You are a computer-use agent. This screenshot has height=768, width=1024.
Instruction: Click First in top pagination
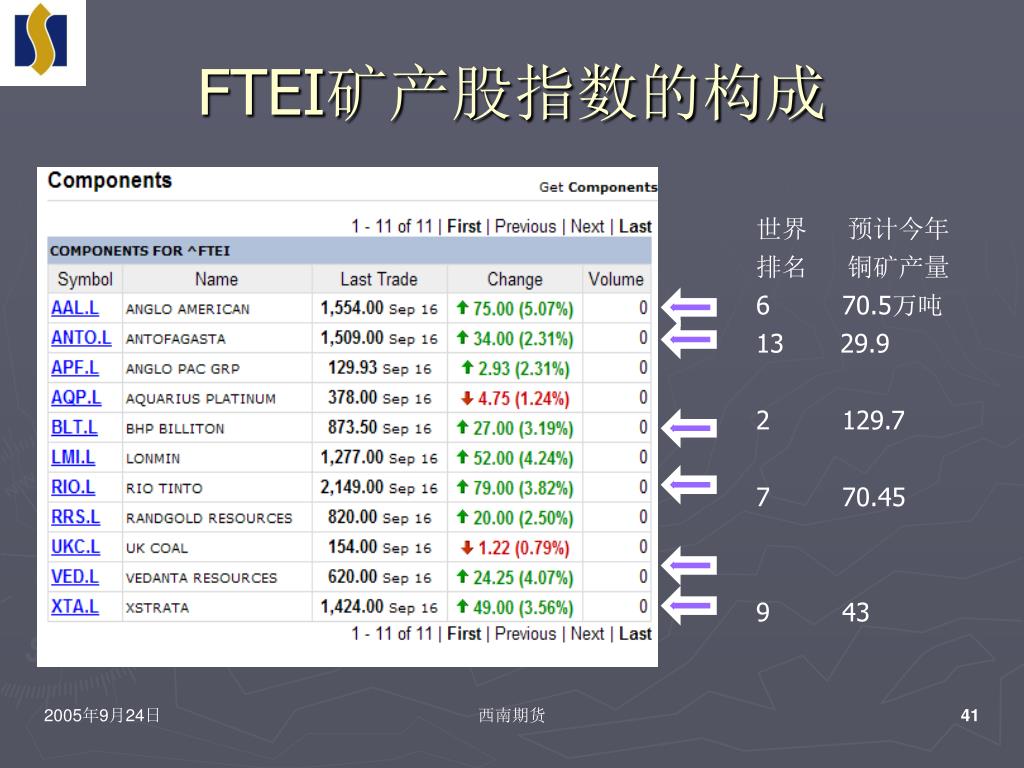click(x=464, y=227)
